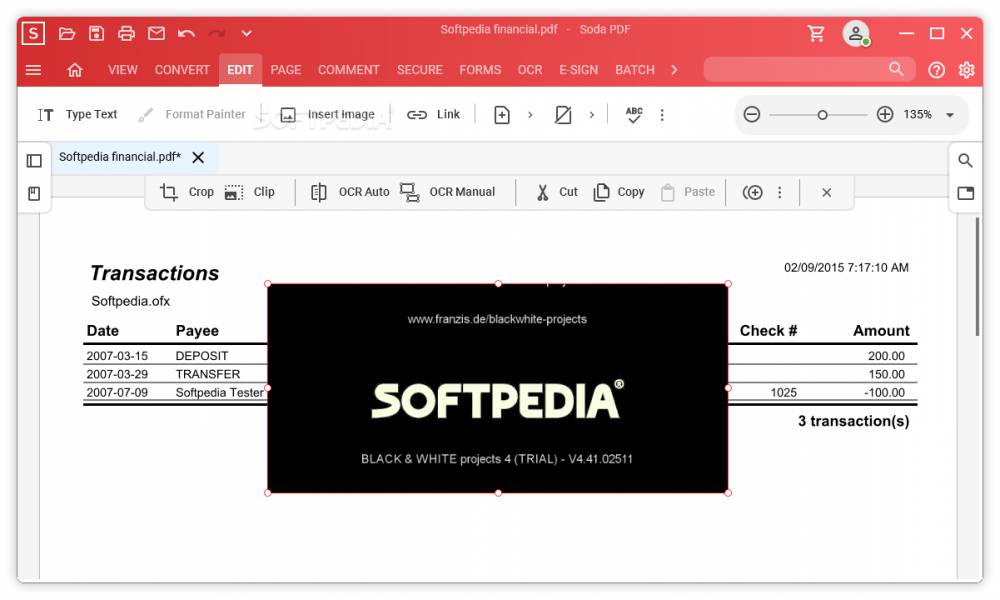Crop the selected image
Viewport: 1000px width, 600px height.
187,192
